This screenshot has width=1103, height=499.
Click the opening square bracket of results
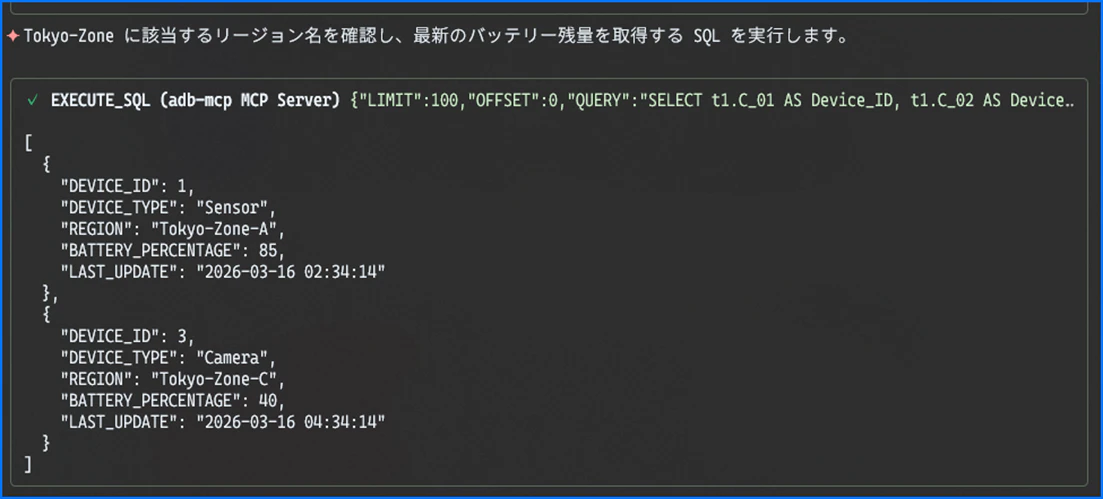pyautogui.click(x=28, y=144)
